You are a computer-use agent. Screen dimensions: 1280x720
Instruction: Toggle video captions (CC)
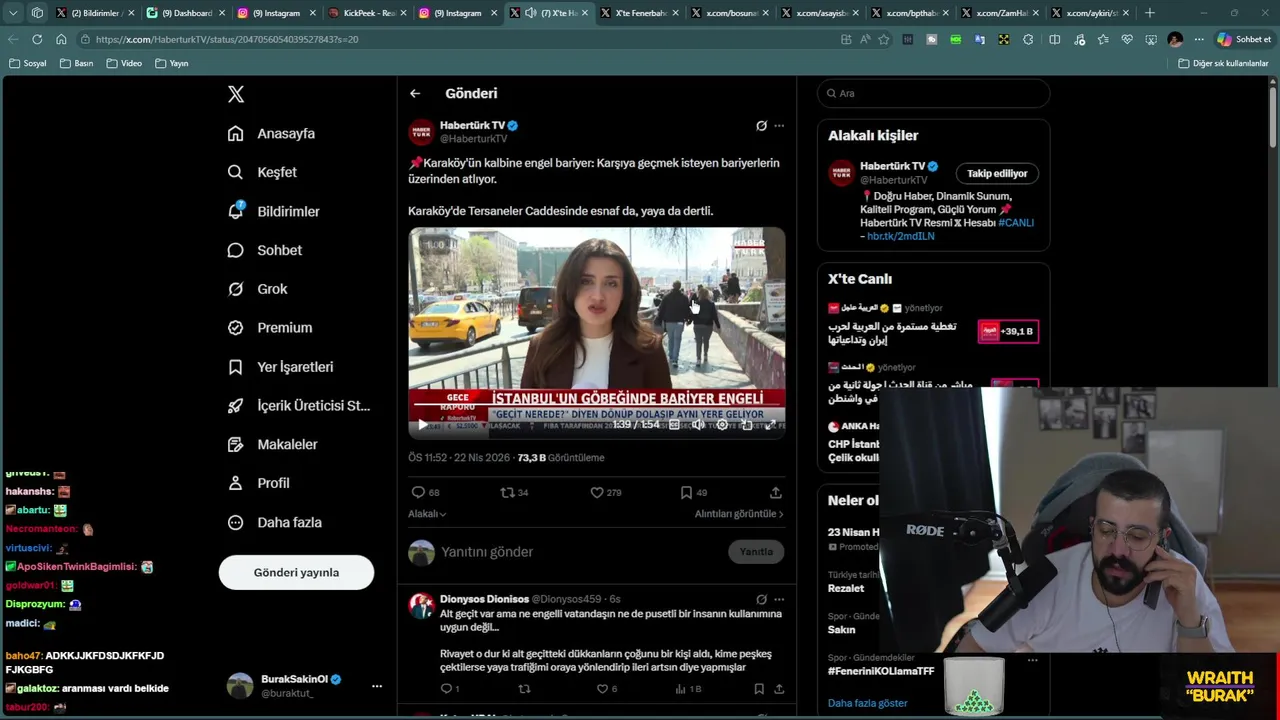[x=675, y=425]
